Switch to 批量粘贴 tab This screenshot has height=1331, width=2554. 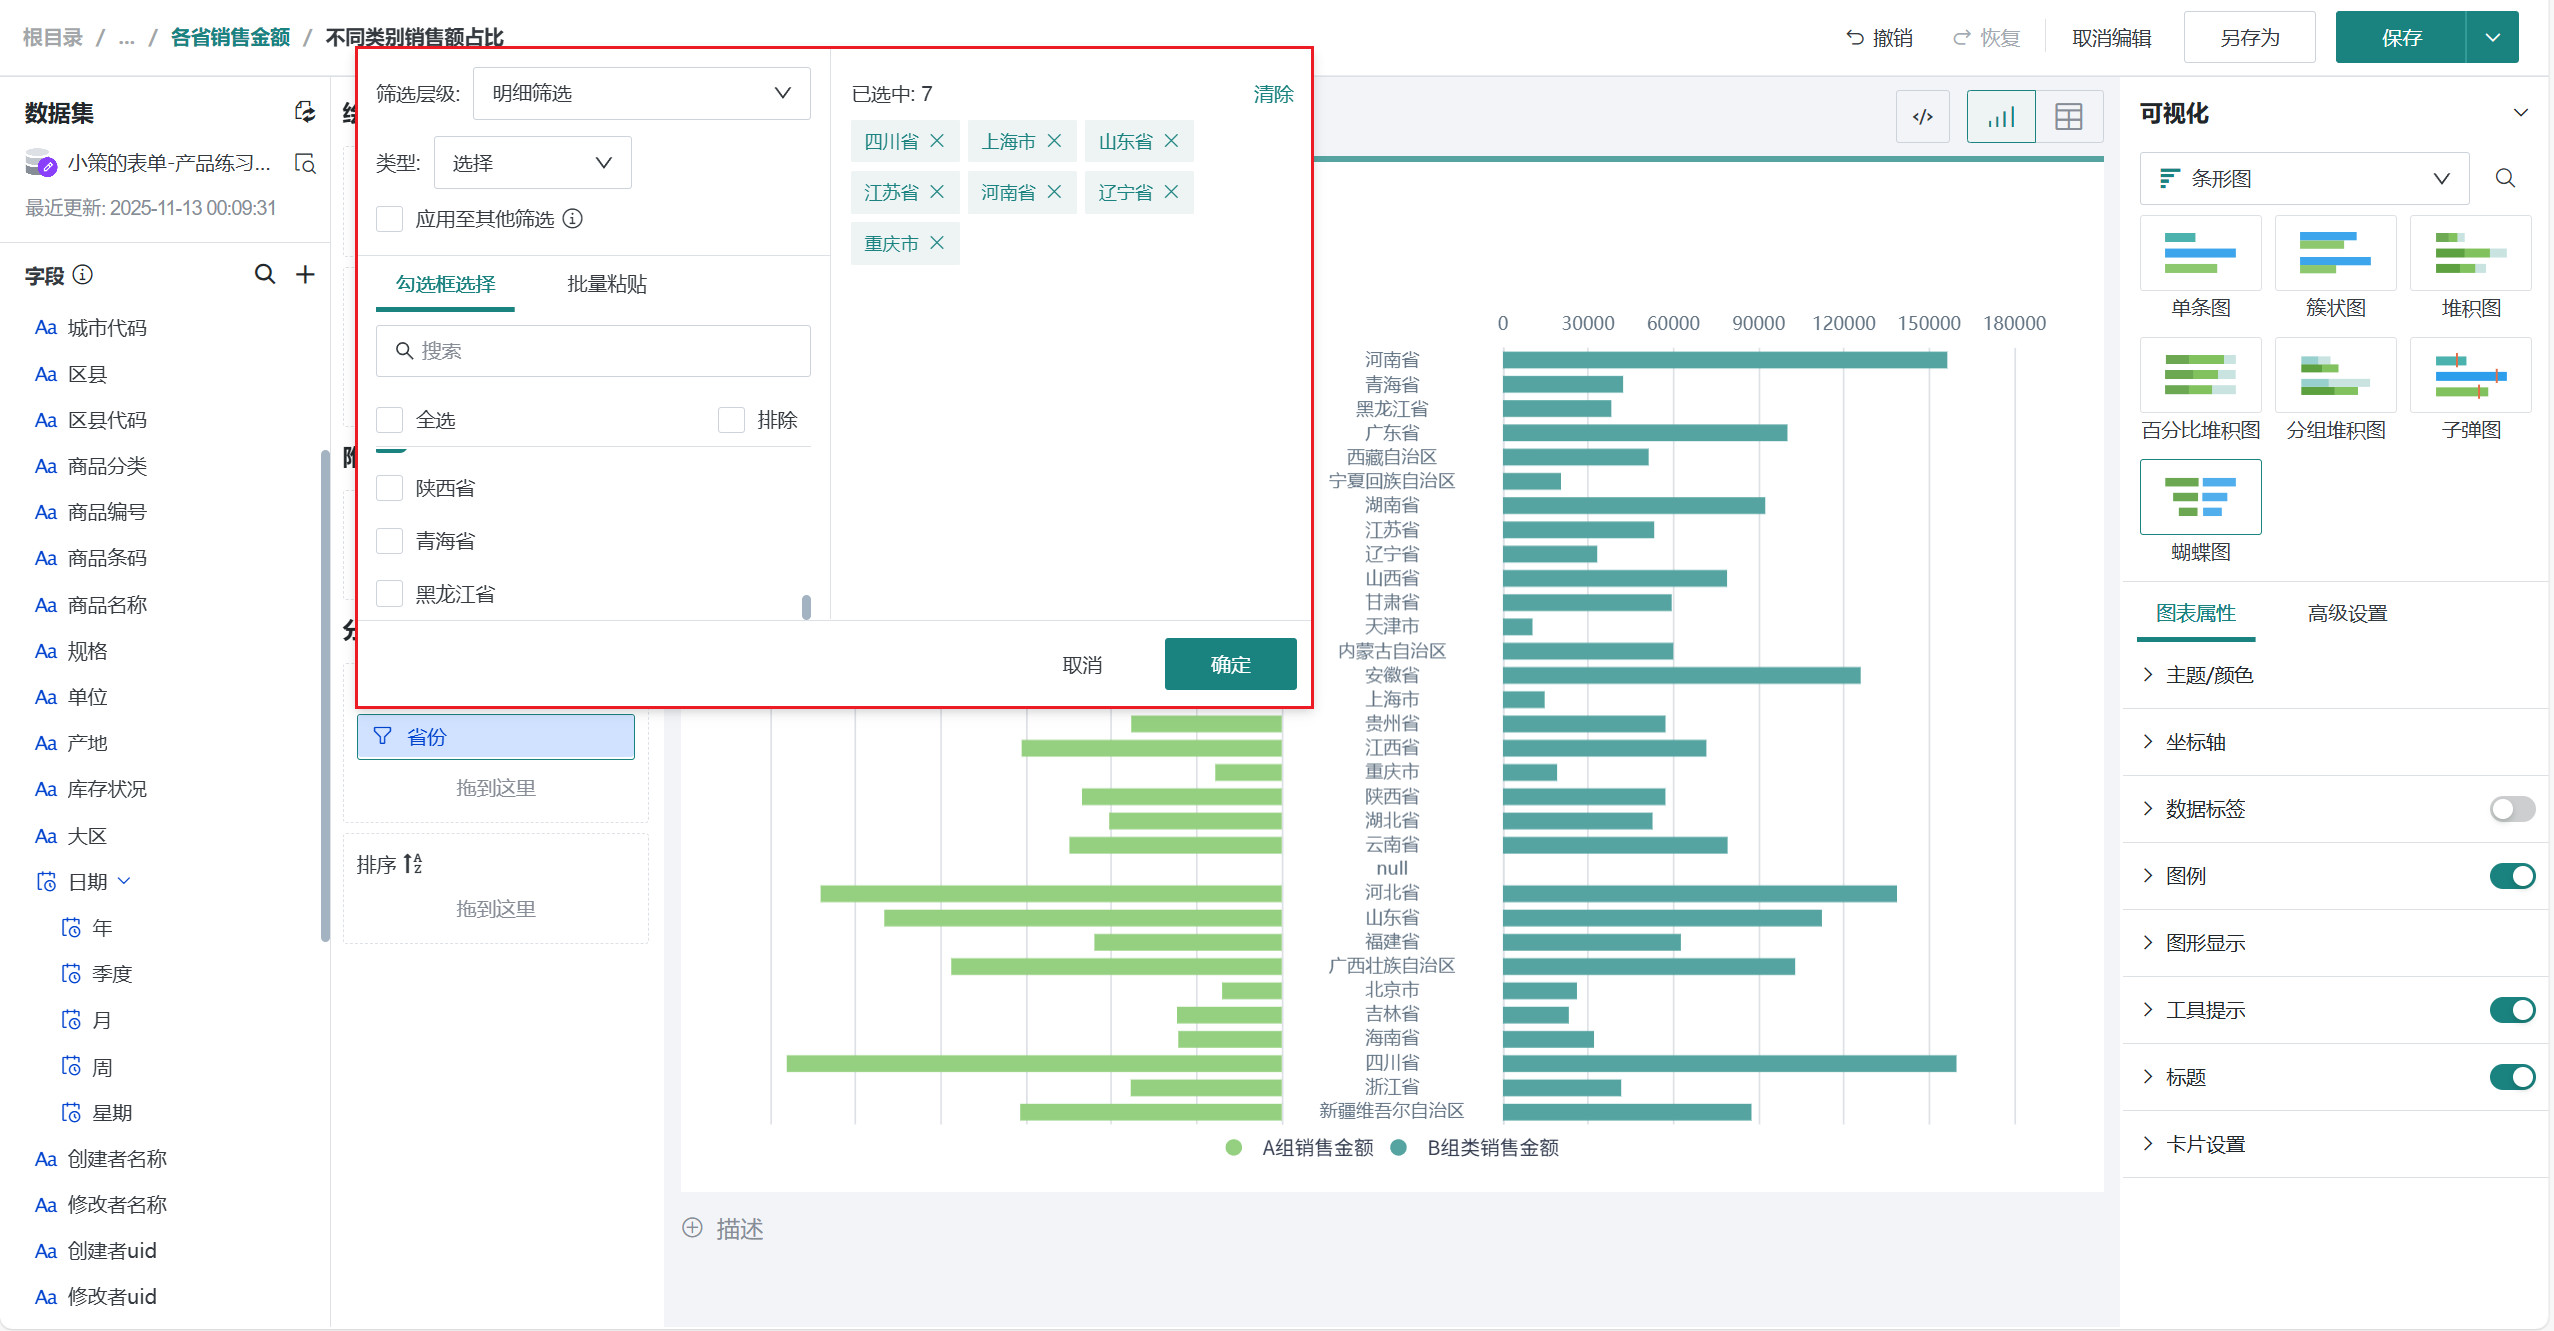[x=606, y=284]
